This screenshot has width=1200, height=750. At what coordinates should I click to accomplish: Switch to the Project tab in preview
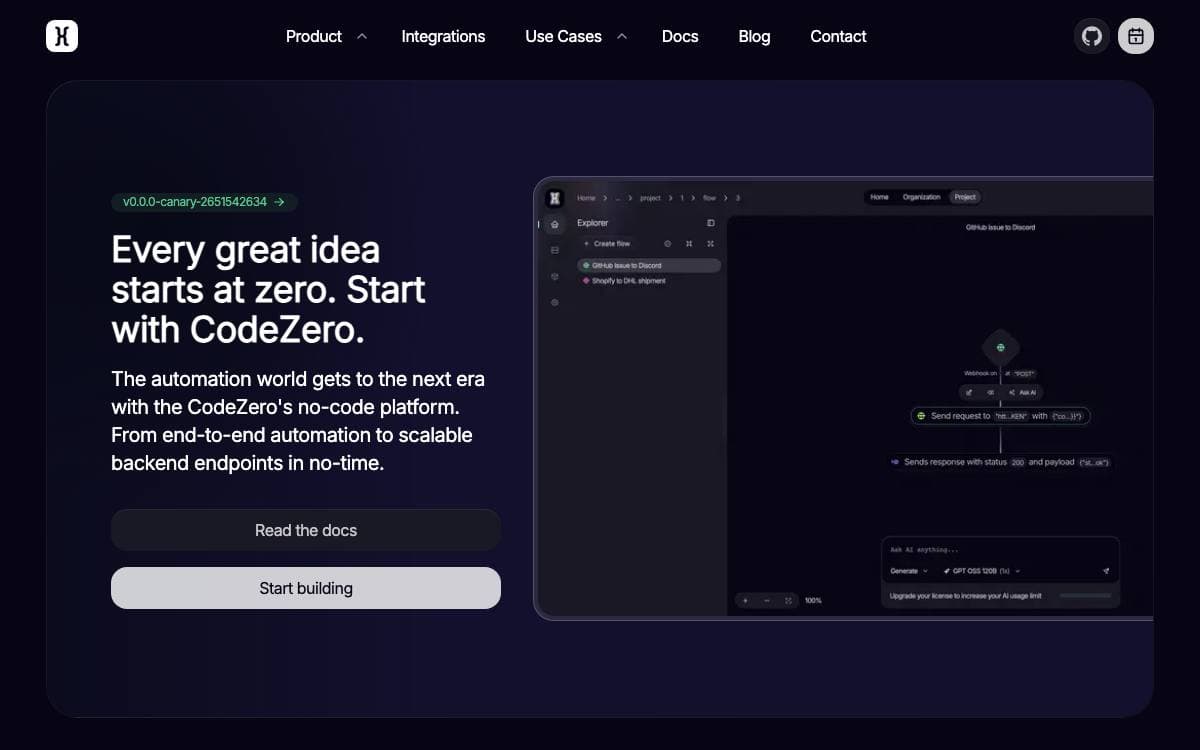(965, 197)
